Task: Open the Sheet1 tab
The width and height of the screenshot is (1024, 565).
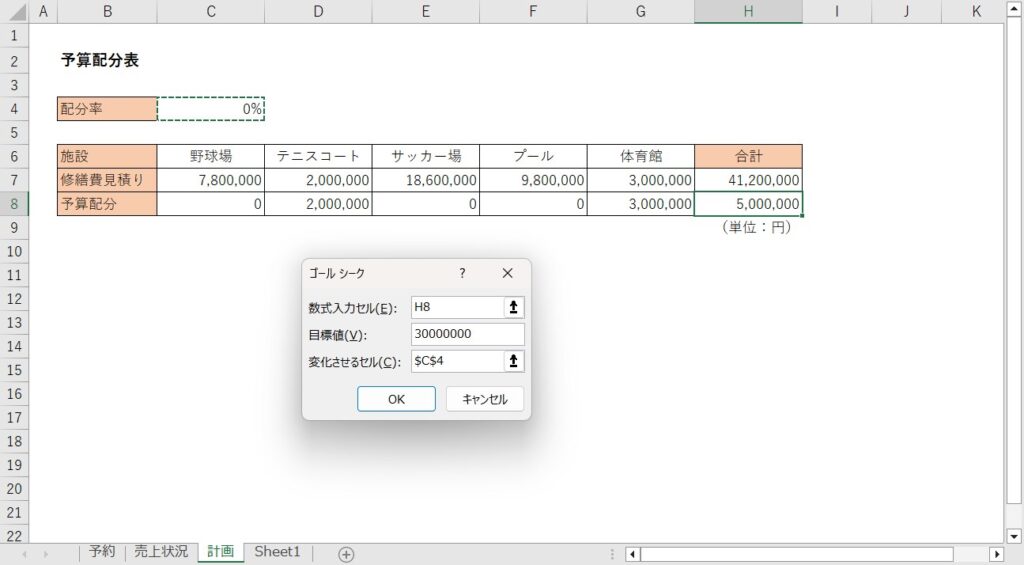Action: pos(277,552)
